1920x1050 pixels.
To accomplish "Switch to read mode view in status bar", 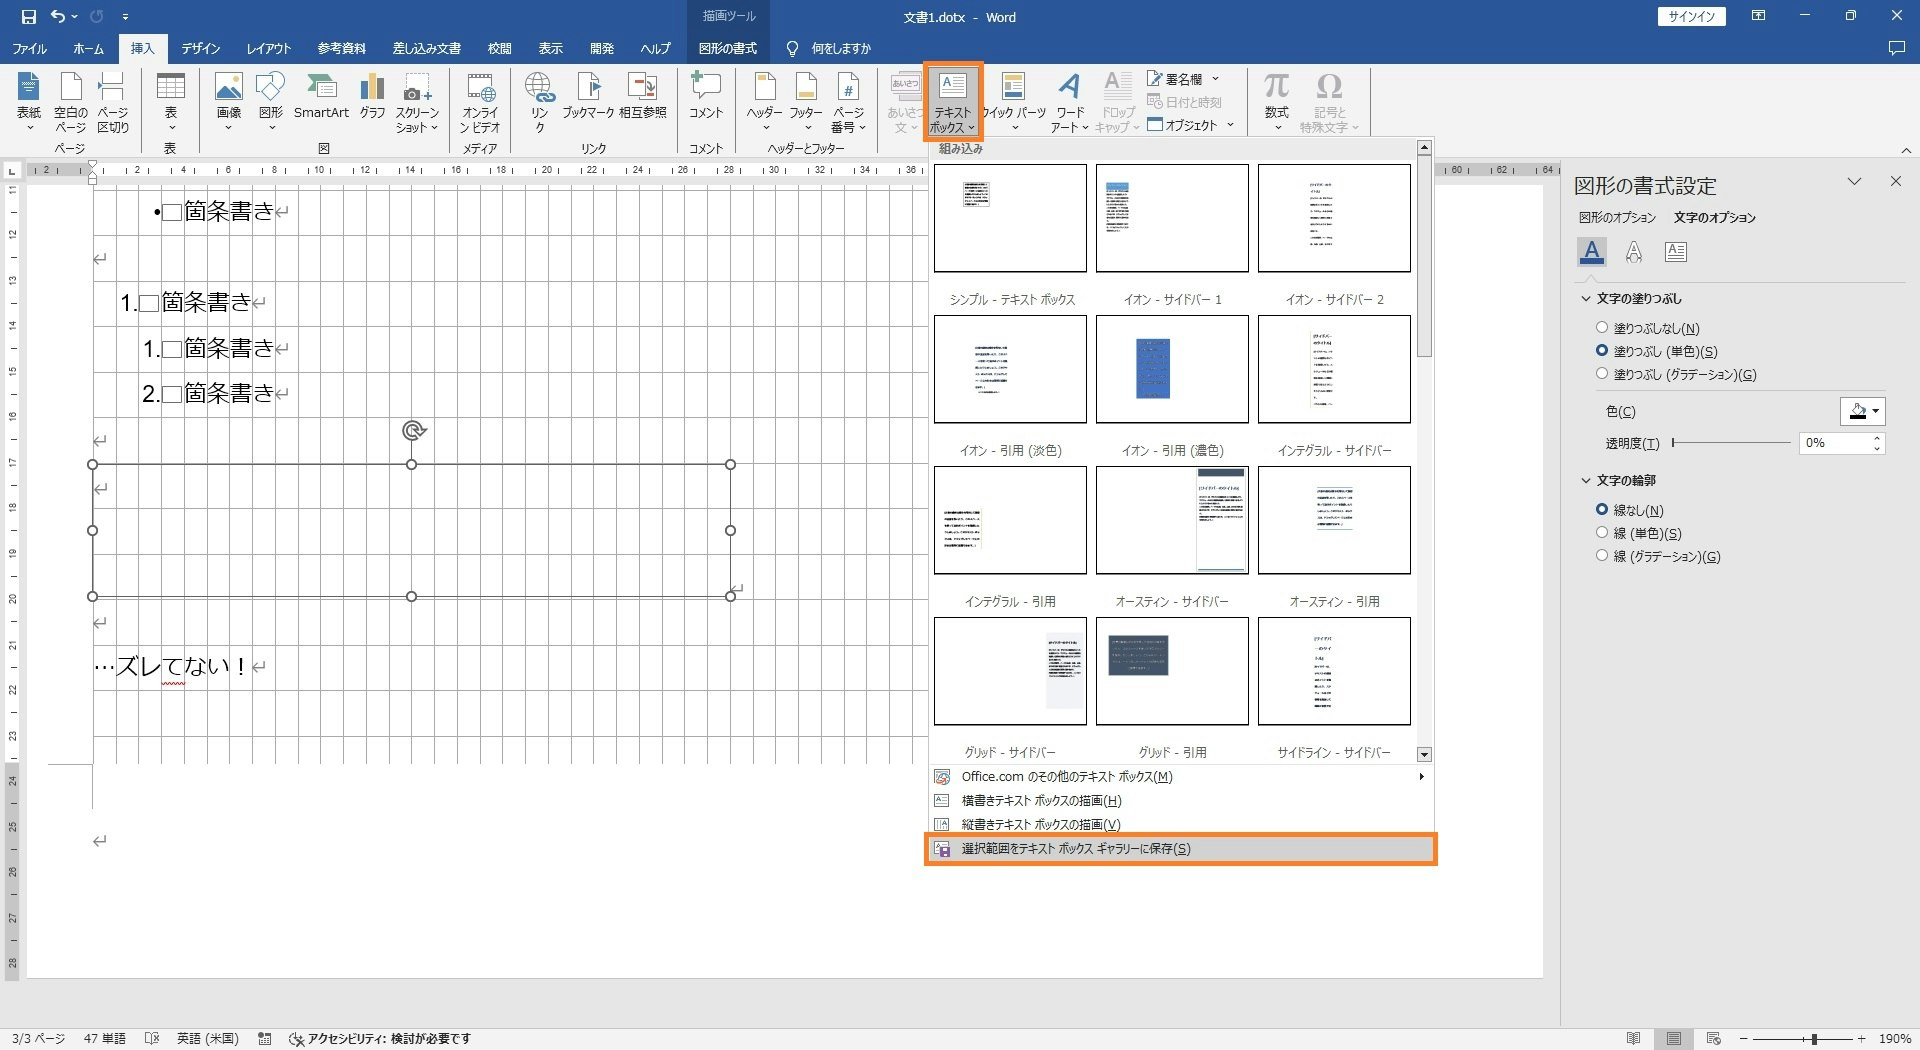I will tap(1634, 1039).
